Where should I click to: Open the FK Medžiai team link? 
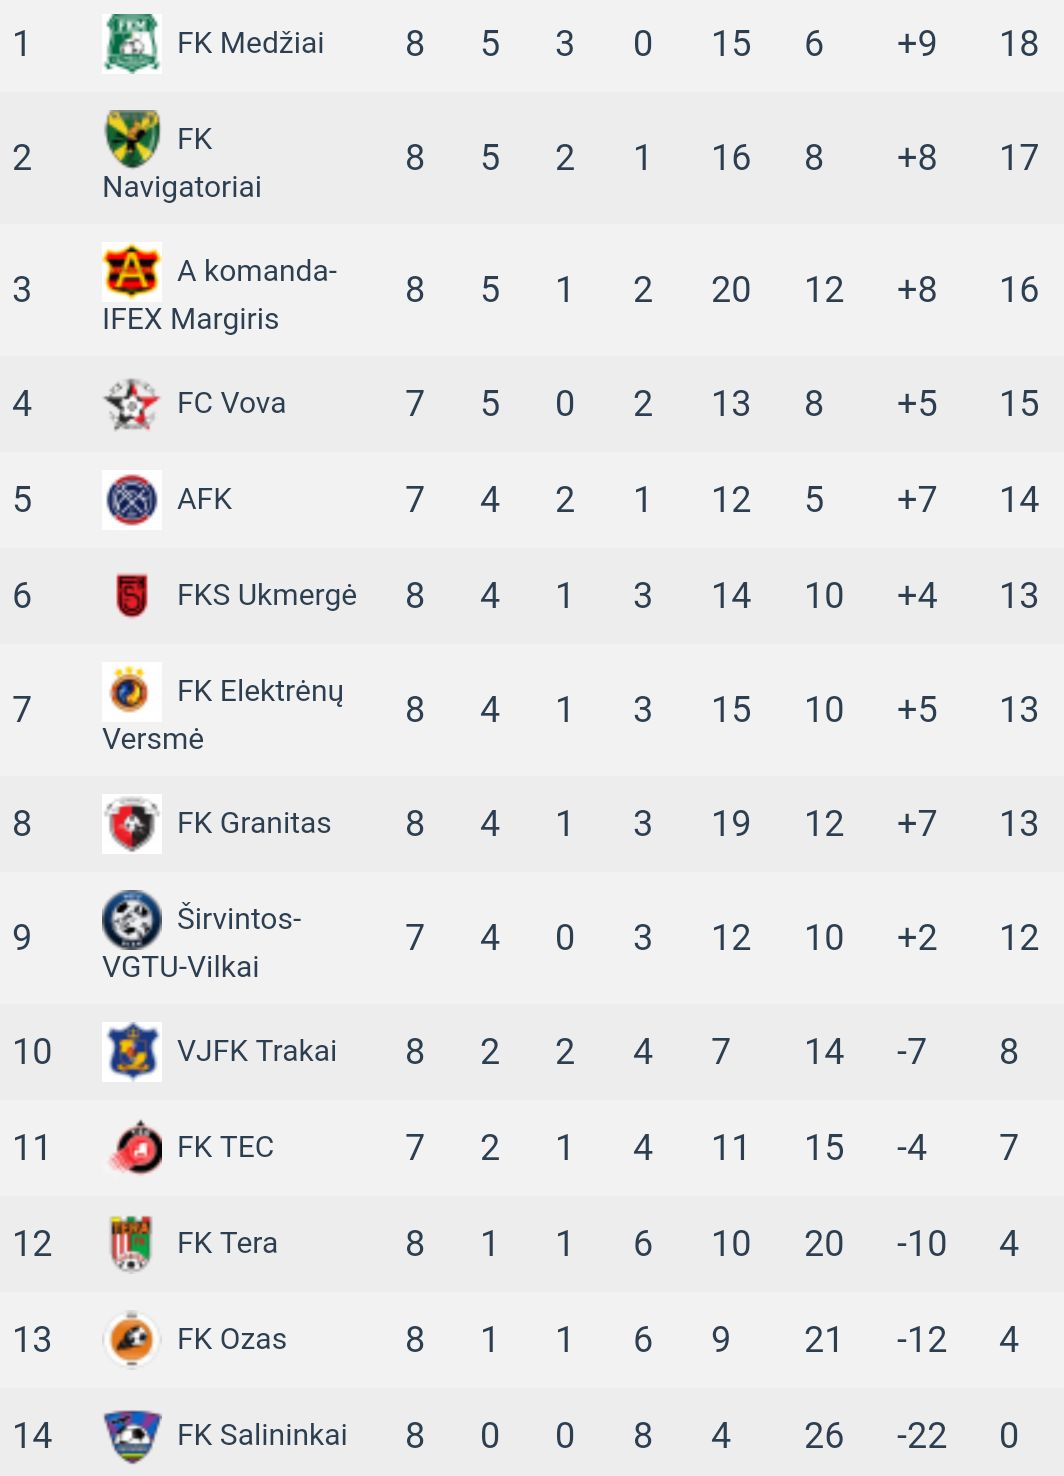250,43
